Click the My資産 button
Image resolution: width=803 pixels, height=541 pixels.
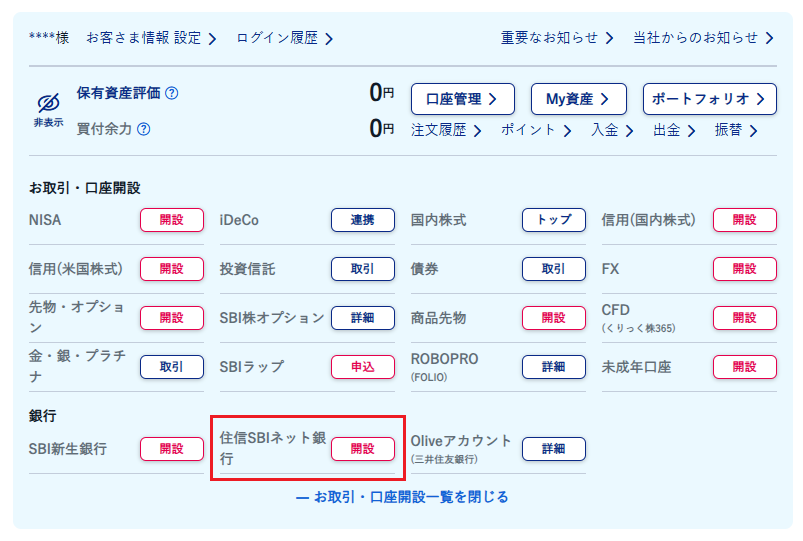coord(579,99)
